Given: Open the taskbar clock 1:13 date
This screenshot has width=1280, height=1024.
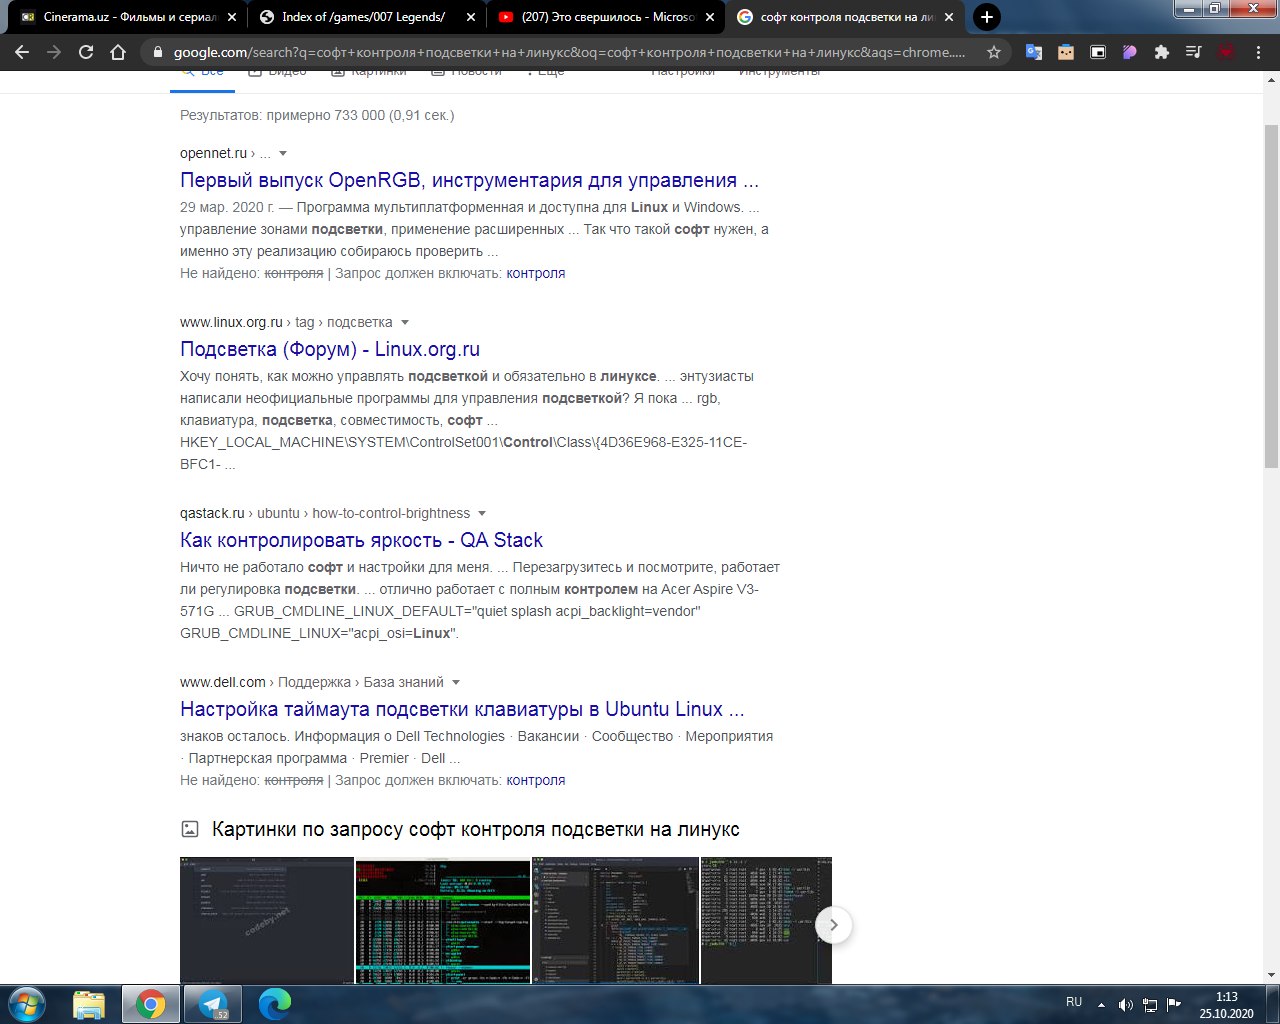Looking at the screenshot, I should point(1226,1005).
